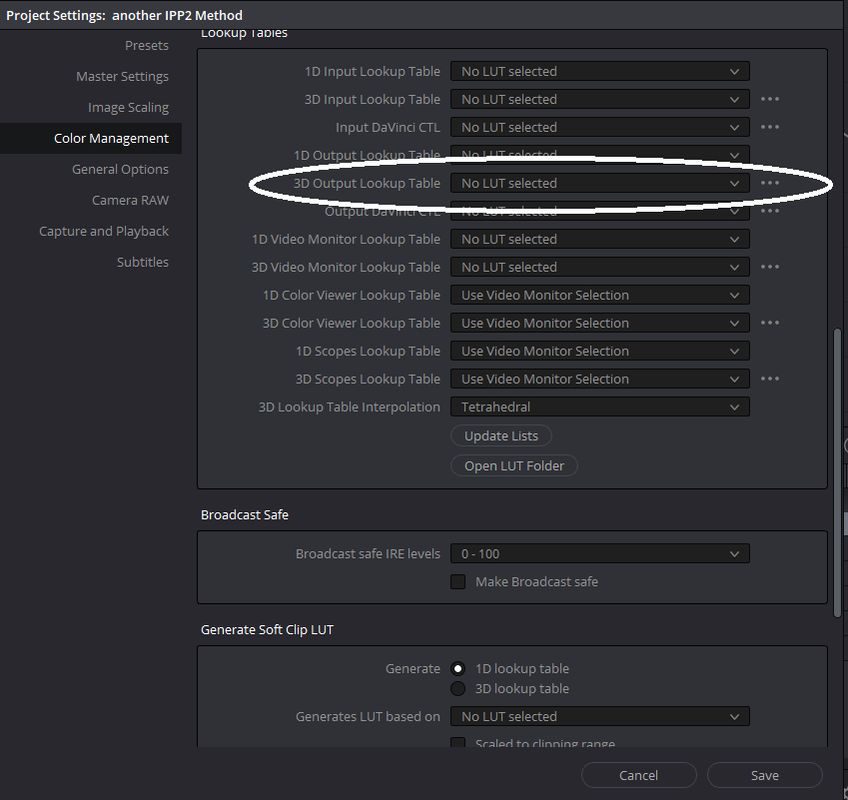Viewport: 848px width, 800px height.
Task: Open the 3D Color Viewer Lookup Table dropdown
Action: (600, 323)
